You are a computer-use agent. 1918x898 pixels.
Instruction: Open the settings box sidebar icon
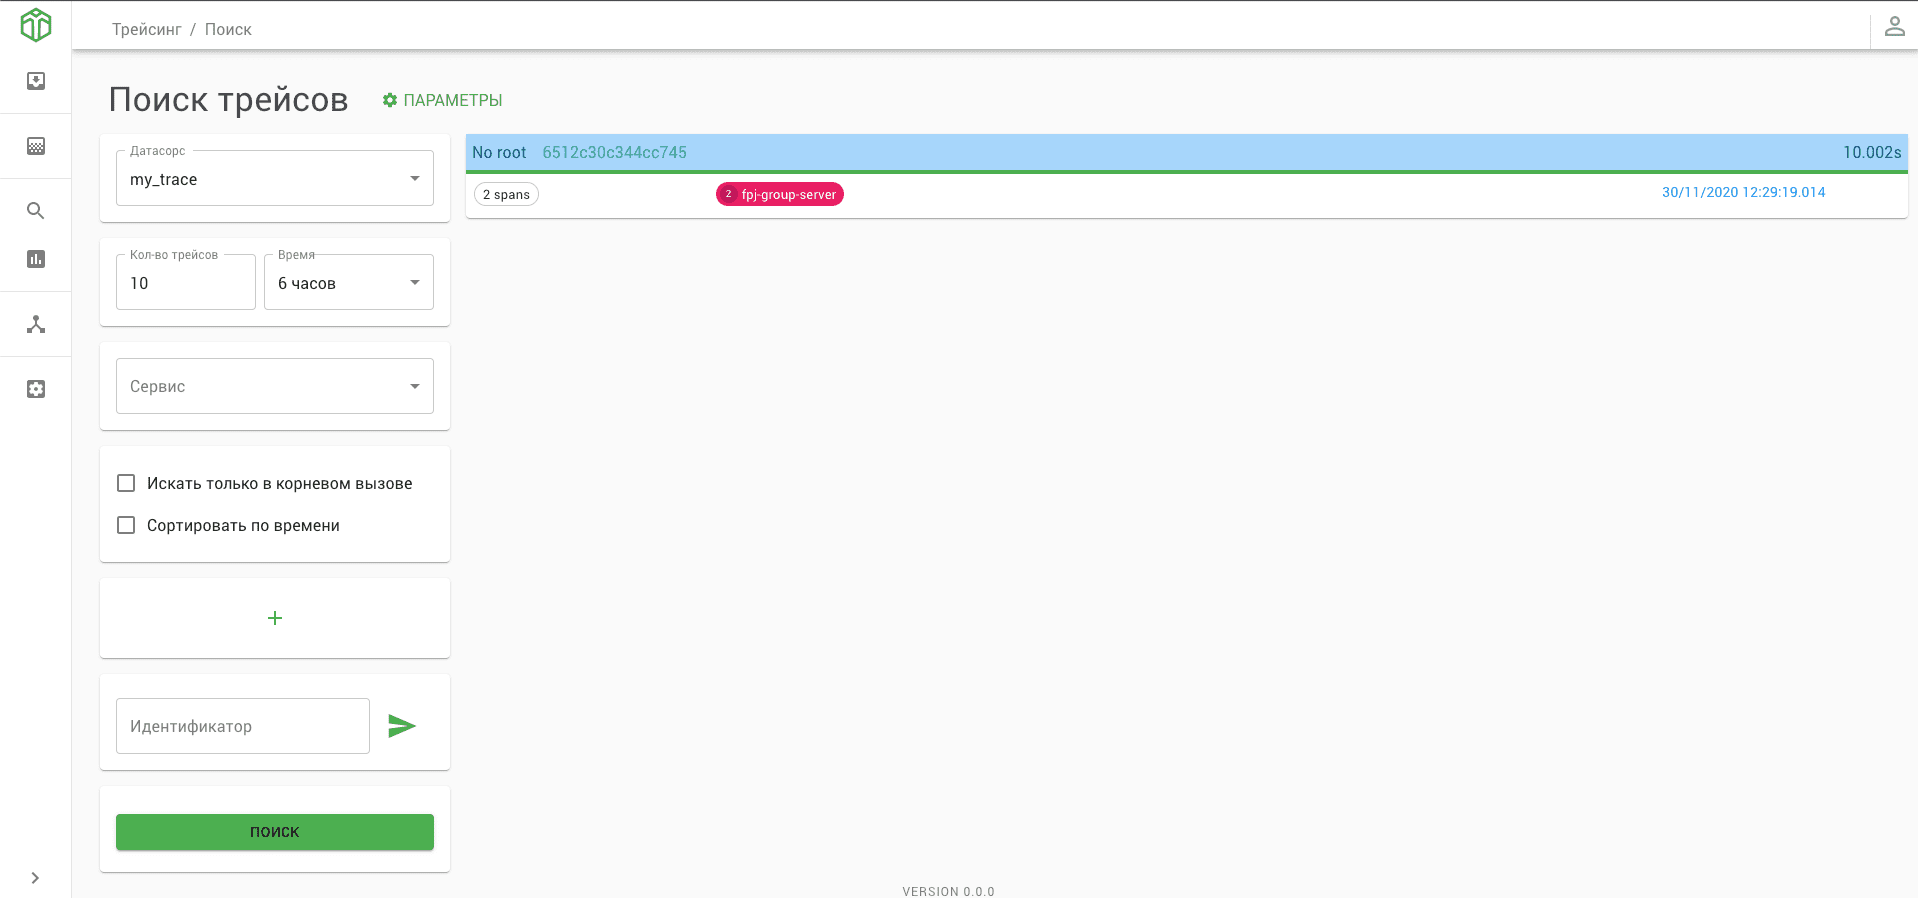pos(36,389)
